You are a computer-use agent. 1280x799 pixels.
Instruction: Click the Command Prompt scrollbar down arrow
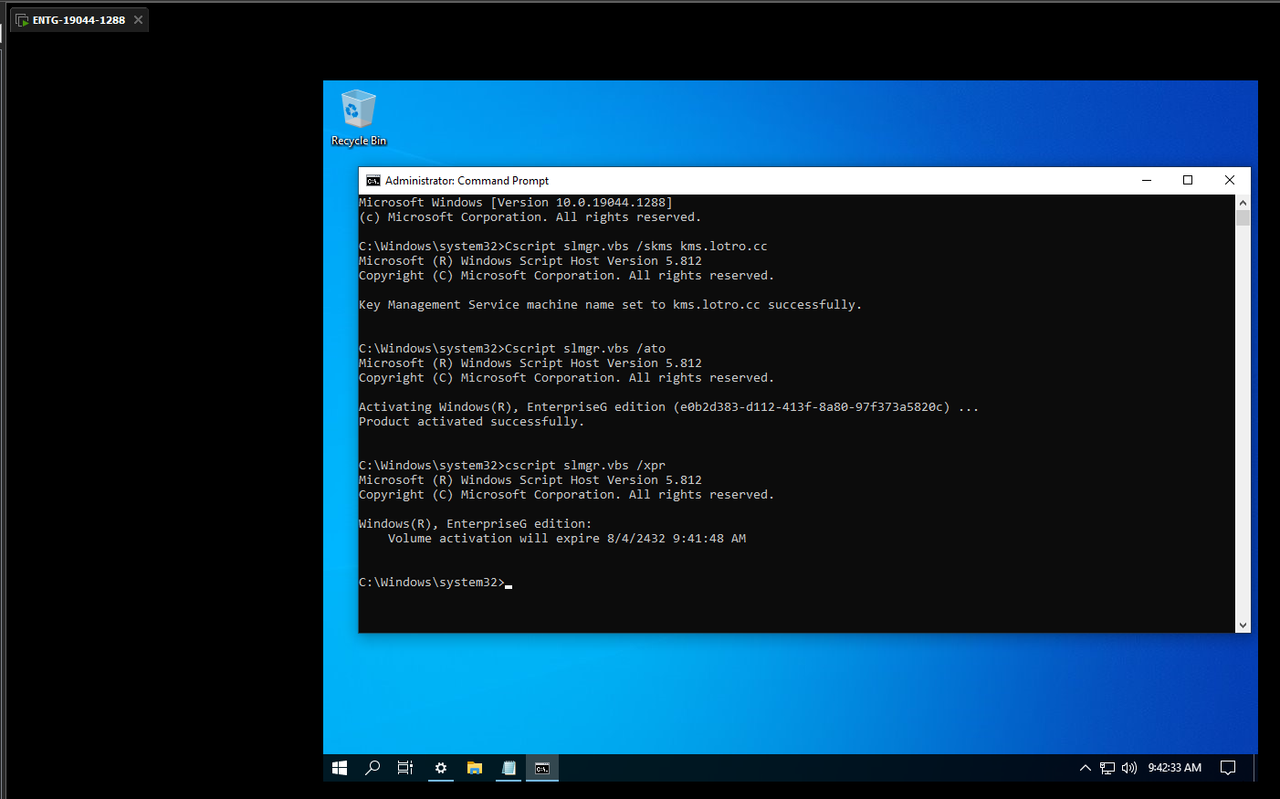1243,625
